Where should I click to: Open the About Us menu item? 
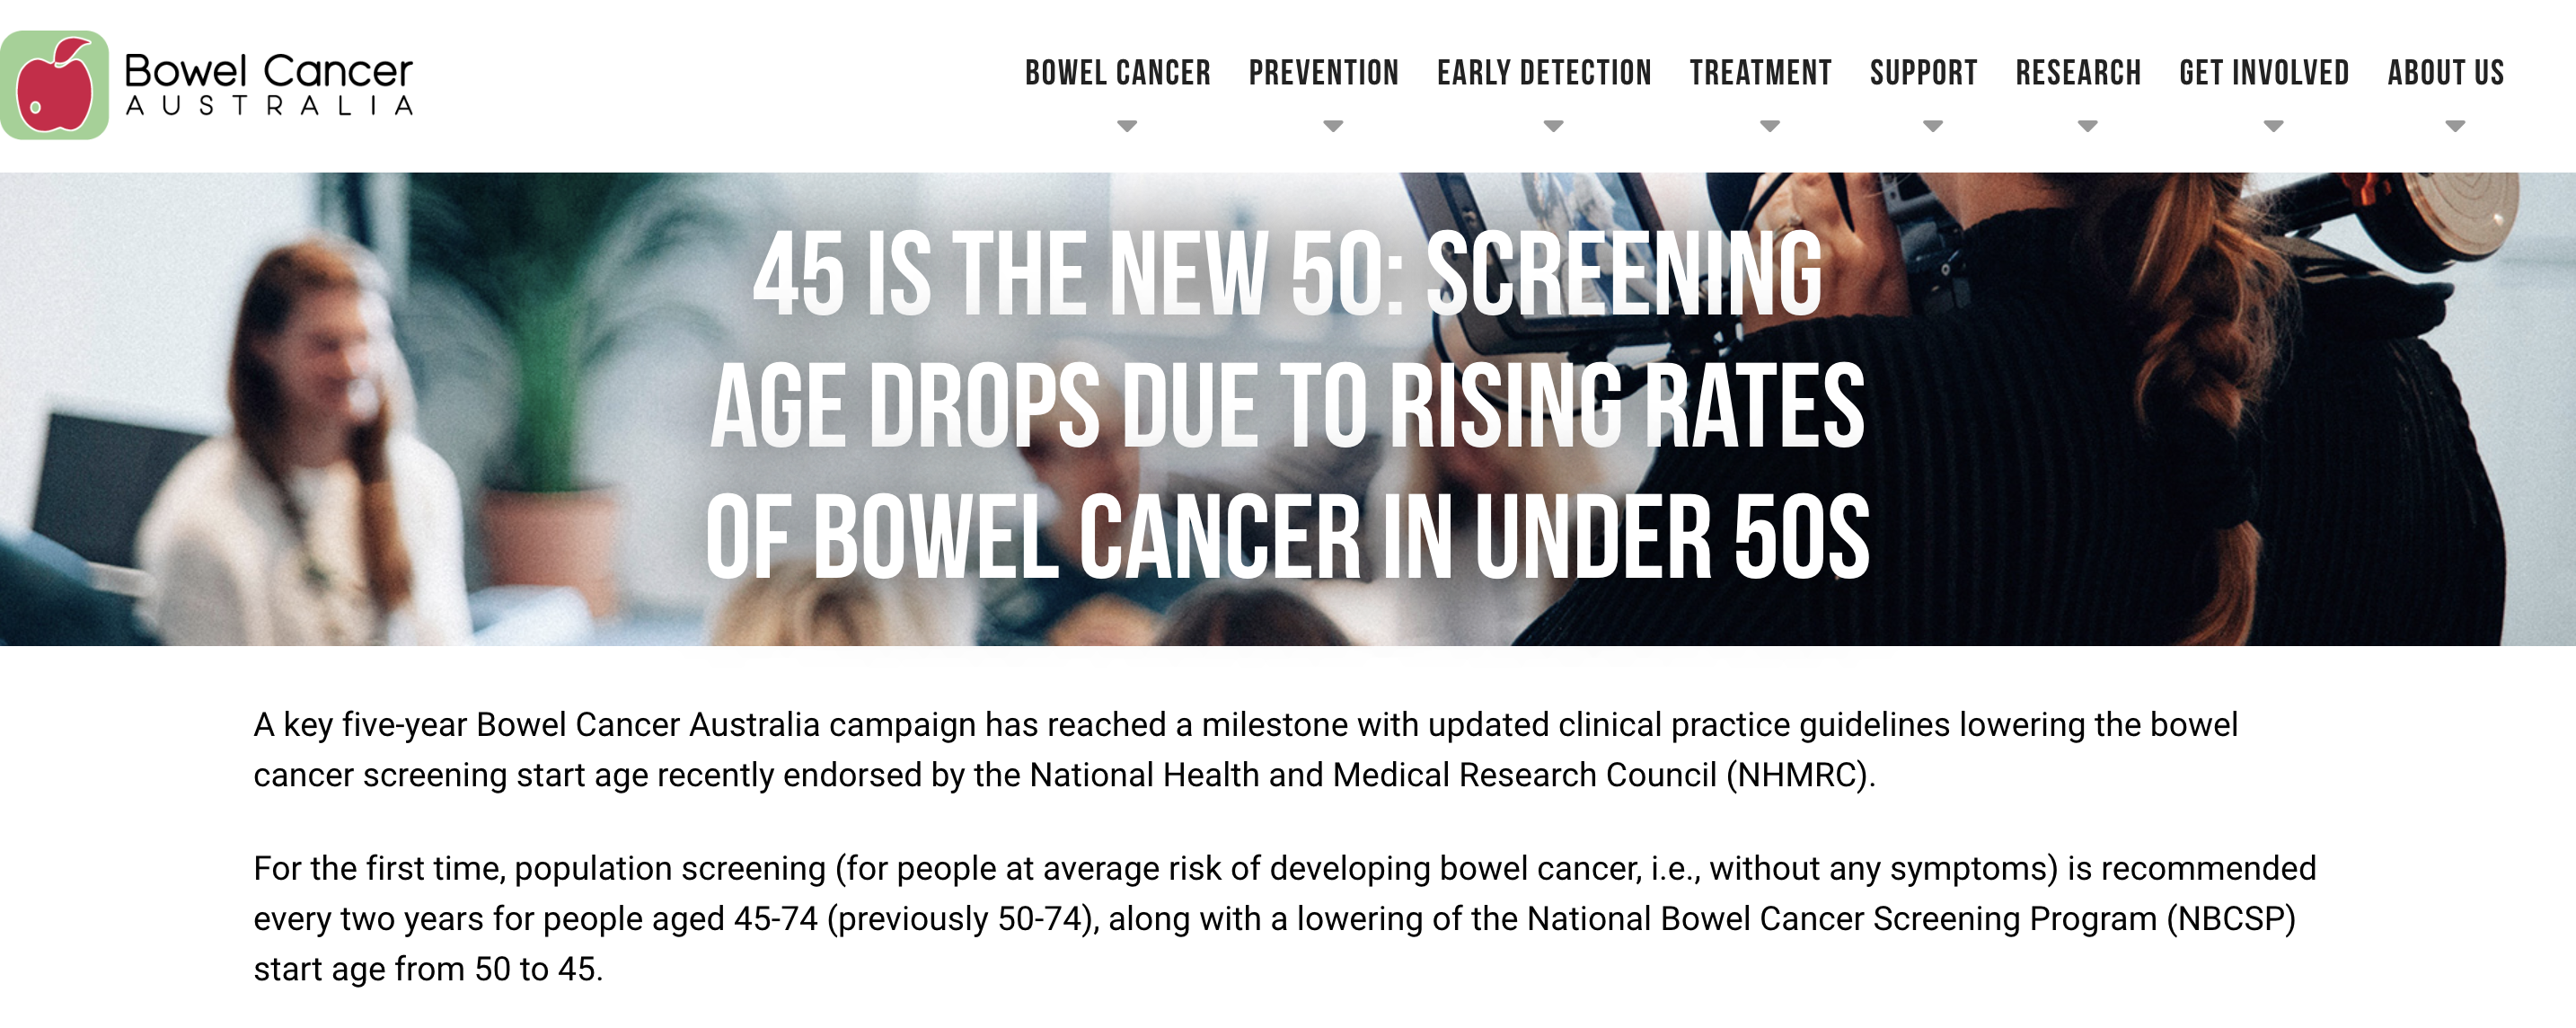(x=2446, y=73)
